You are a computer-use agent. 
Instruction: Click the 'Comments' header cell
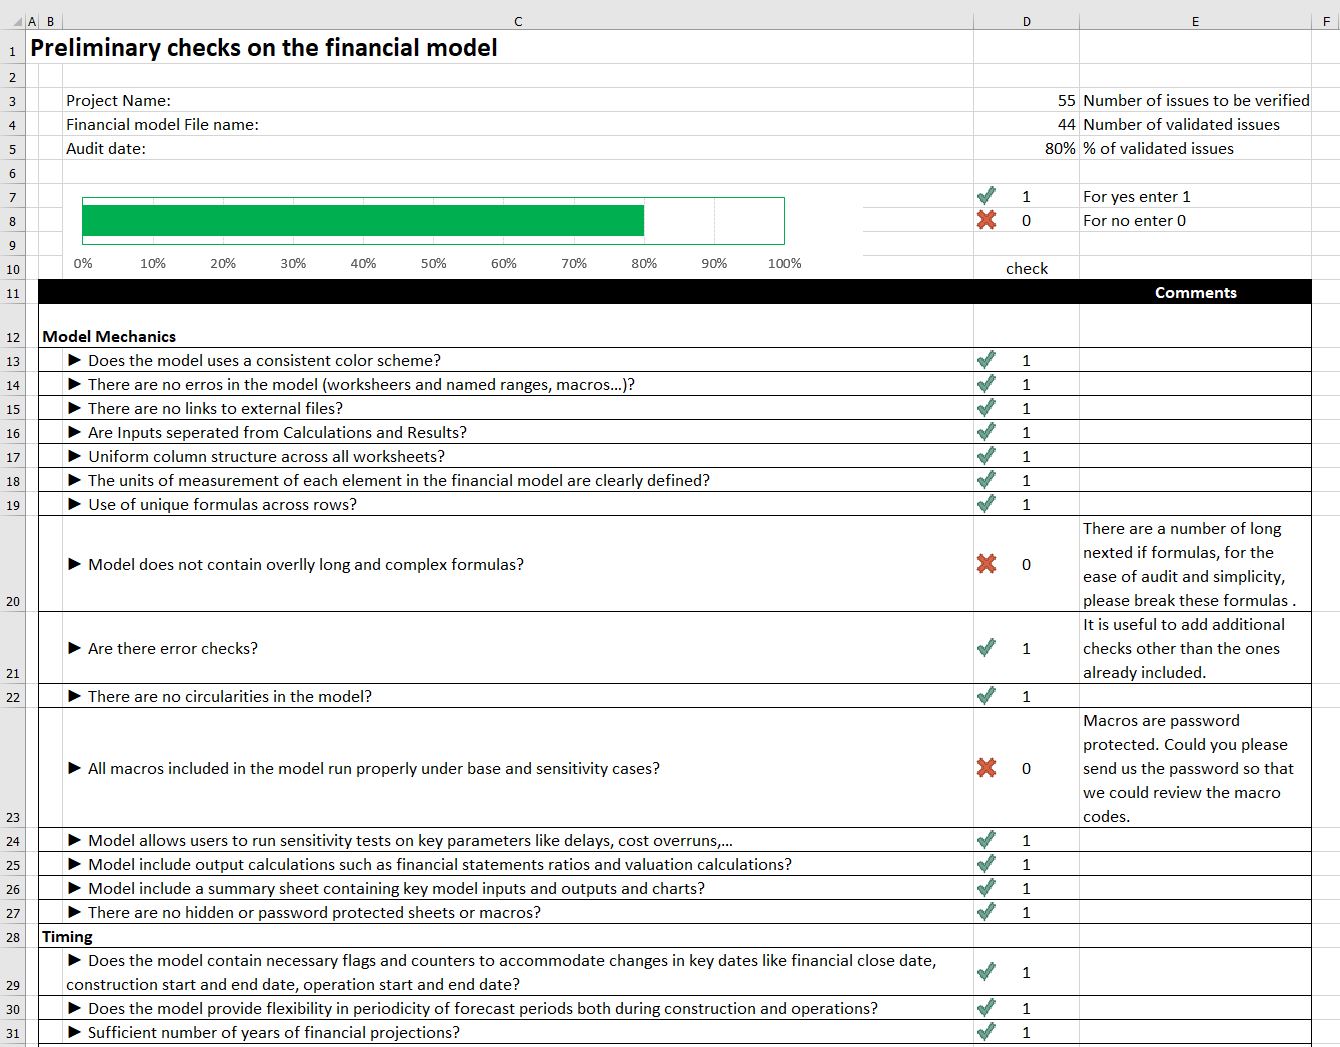click(x=1195, y=293)
